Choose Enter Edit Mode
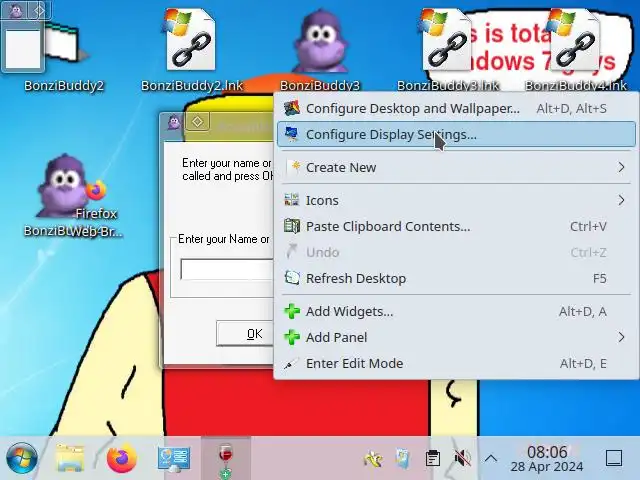Viewport: 640px width, 480px height. point(456,363)
